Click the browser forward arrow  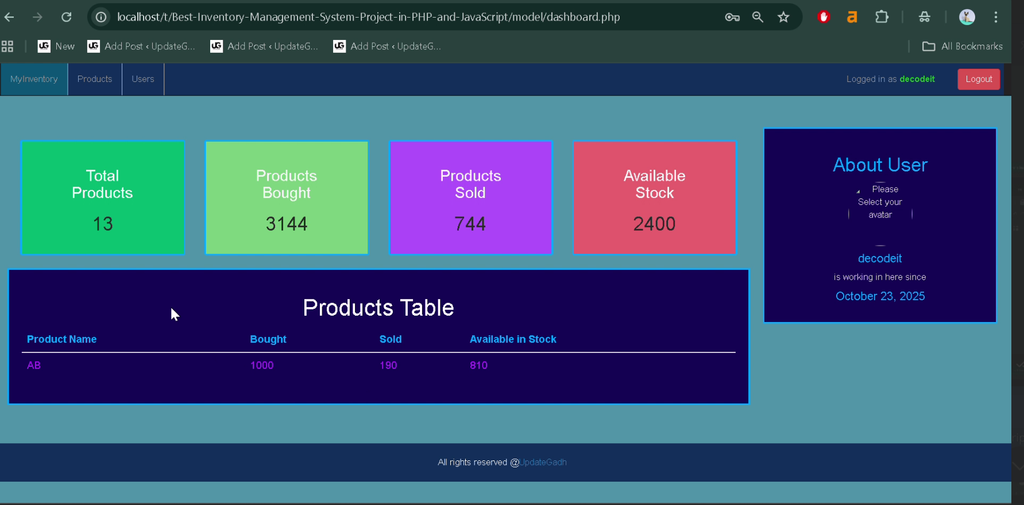click(37, 17)
